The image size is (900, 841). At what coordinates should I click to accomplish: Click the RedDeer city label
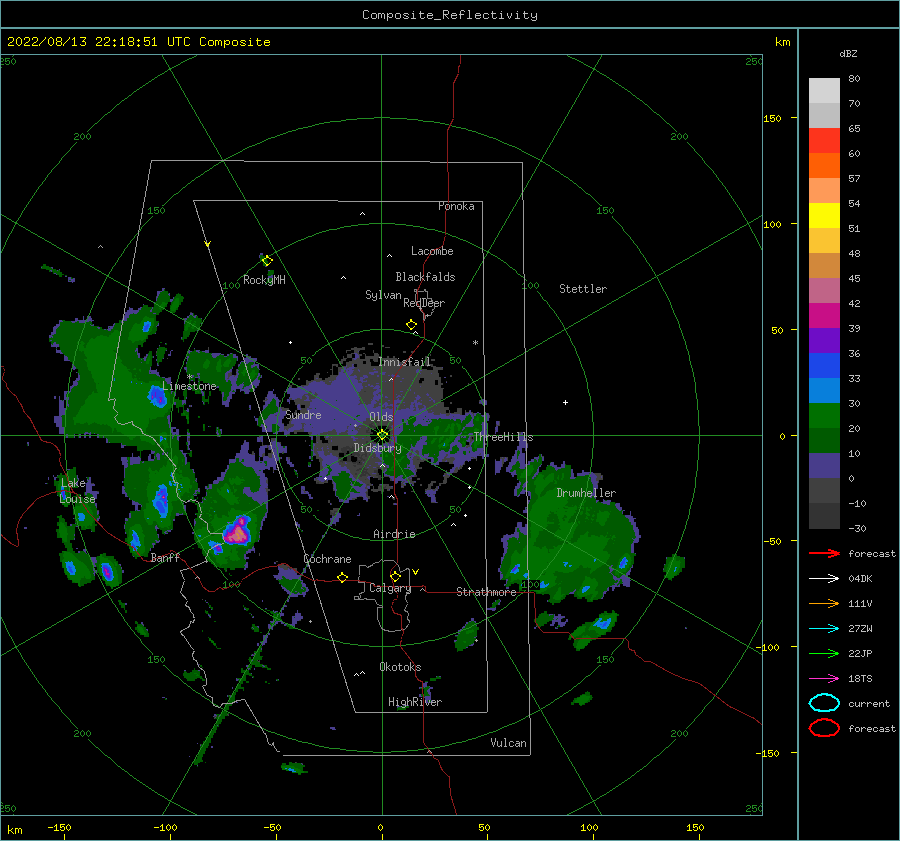(x=424, y=303)
